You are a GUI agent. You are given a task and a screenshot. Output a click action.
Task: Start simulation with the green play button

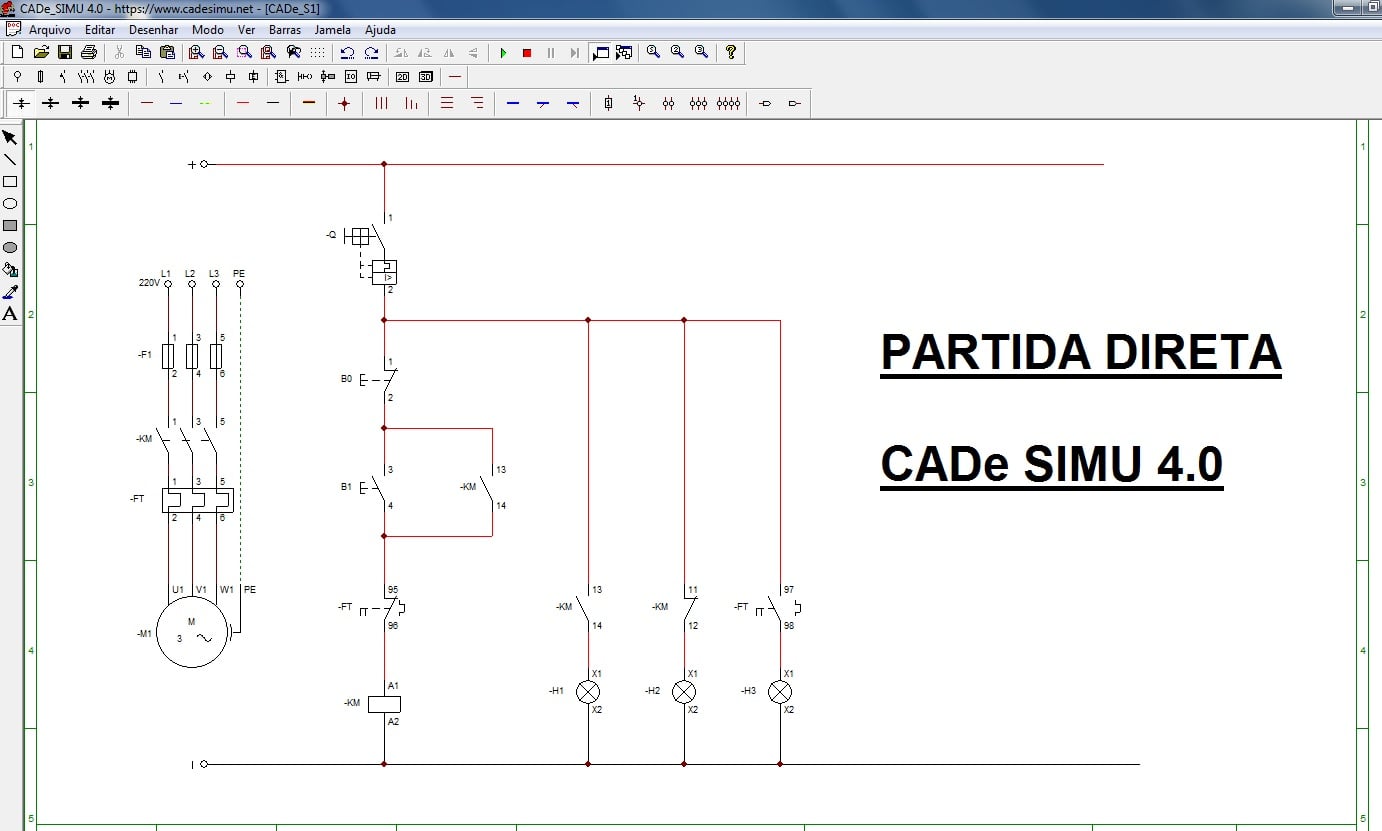tap(503, 52)
